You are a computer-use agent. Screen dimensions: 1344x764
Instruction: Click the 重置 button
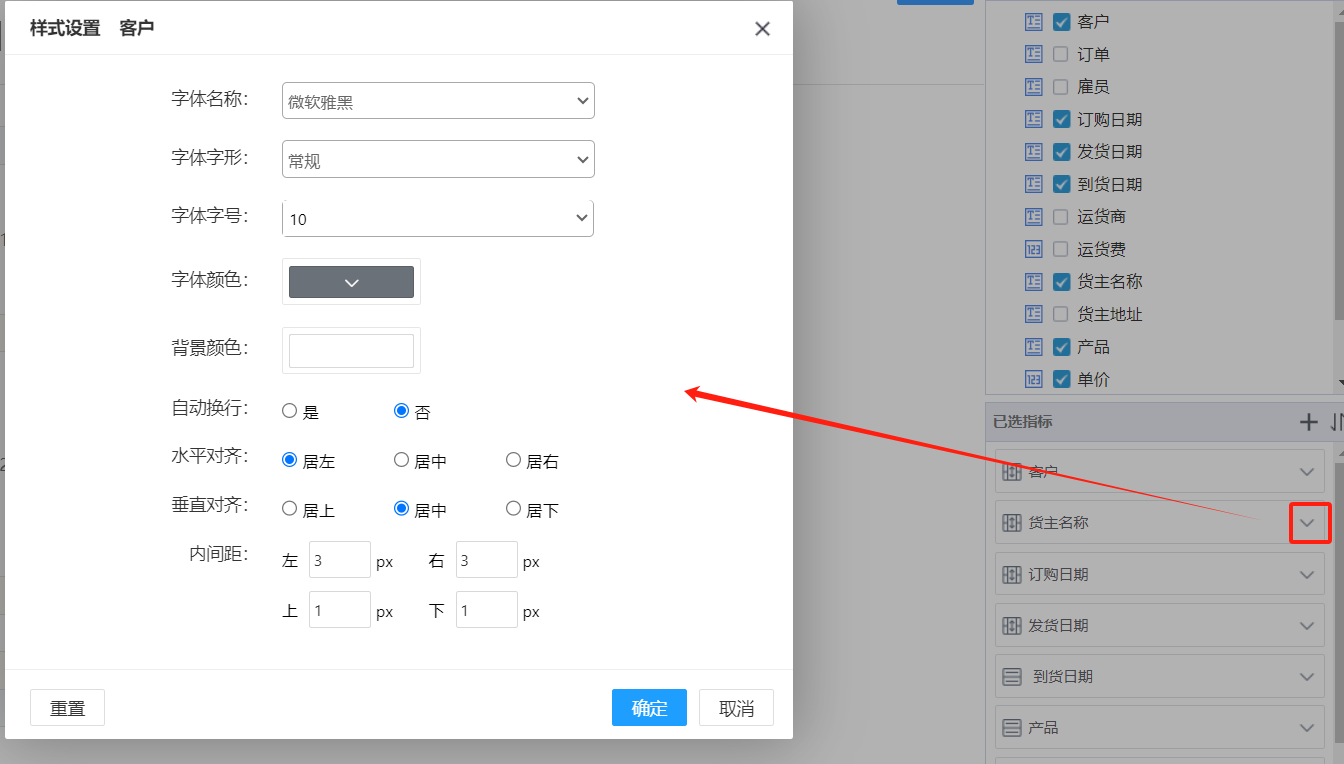pos(68,708)
